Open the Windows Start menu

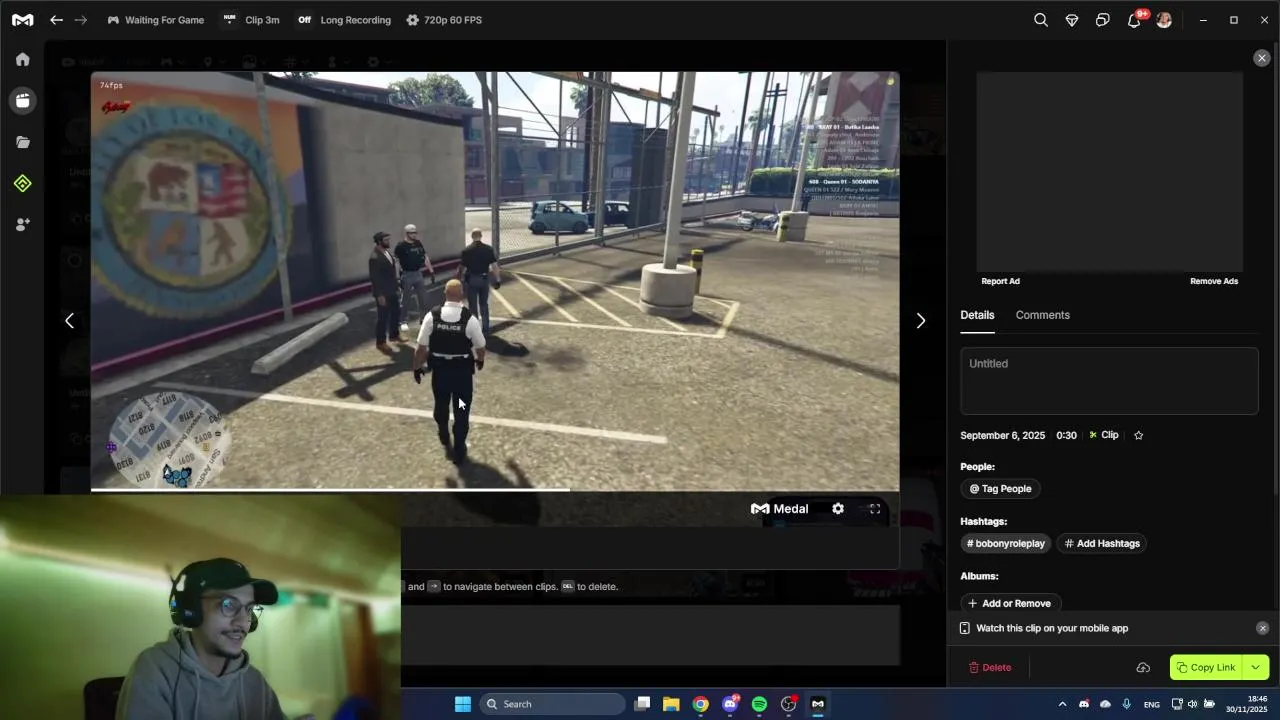[x=462, y=704]
